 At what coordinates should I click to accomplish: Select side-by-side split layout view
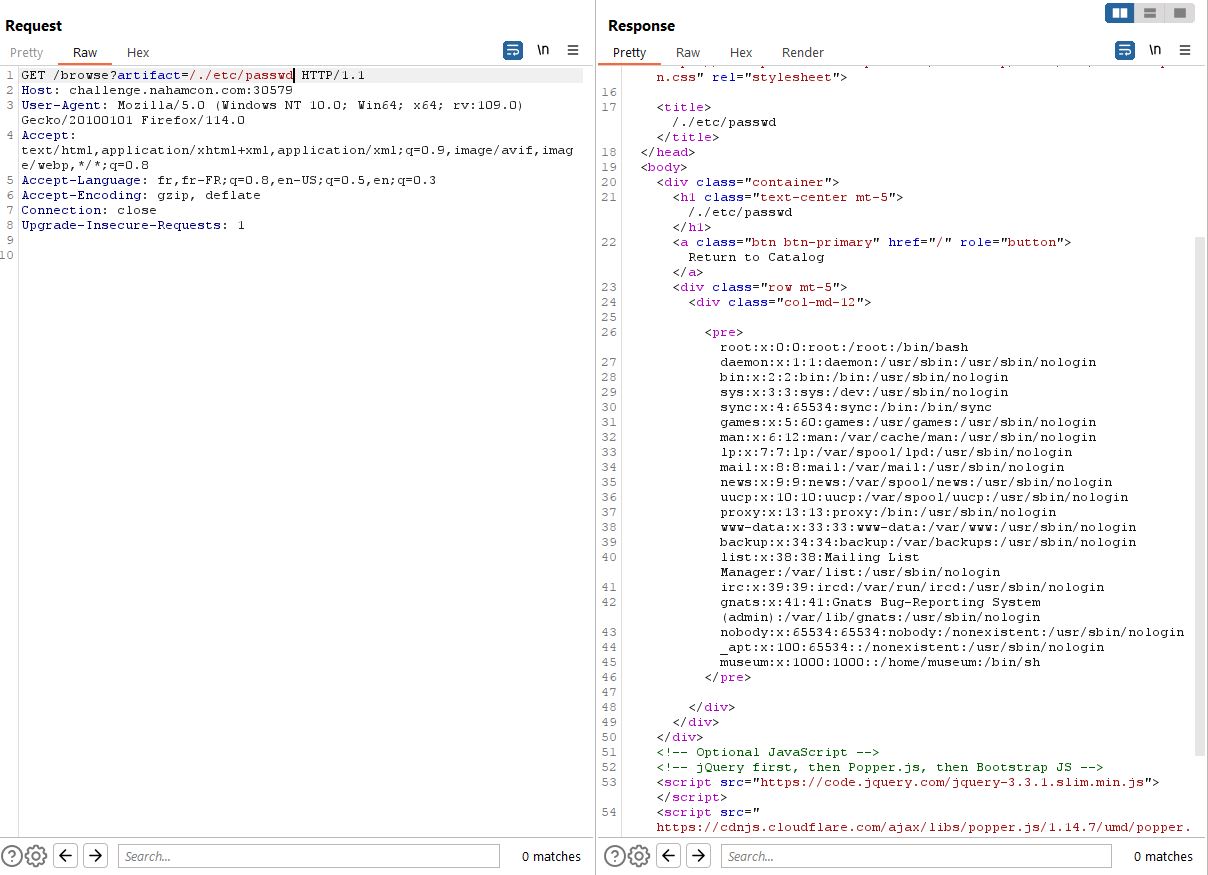click(x=1120, y=13)
